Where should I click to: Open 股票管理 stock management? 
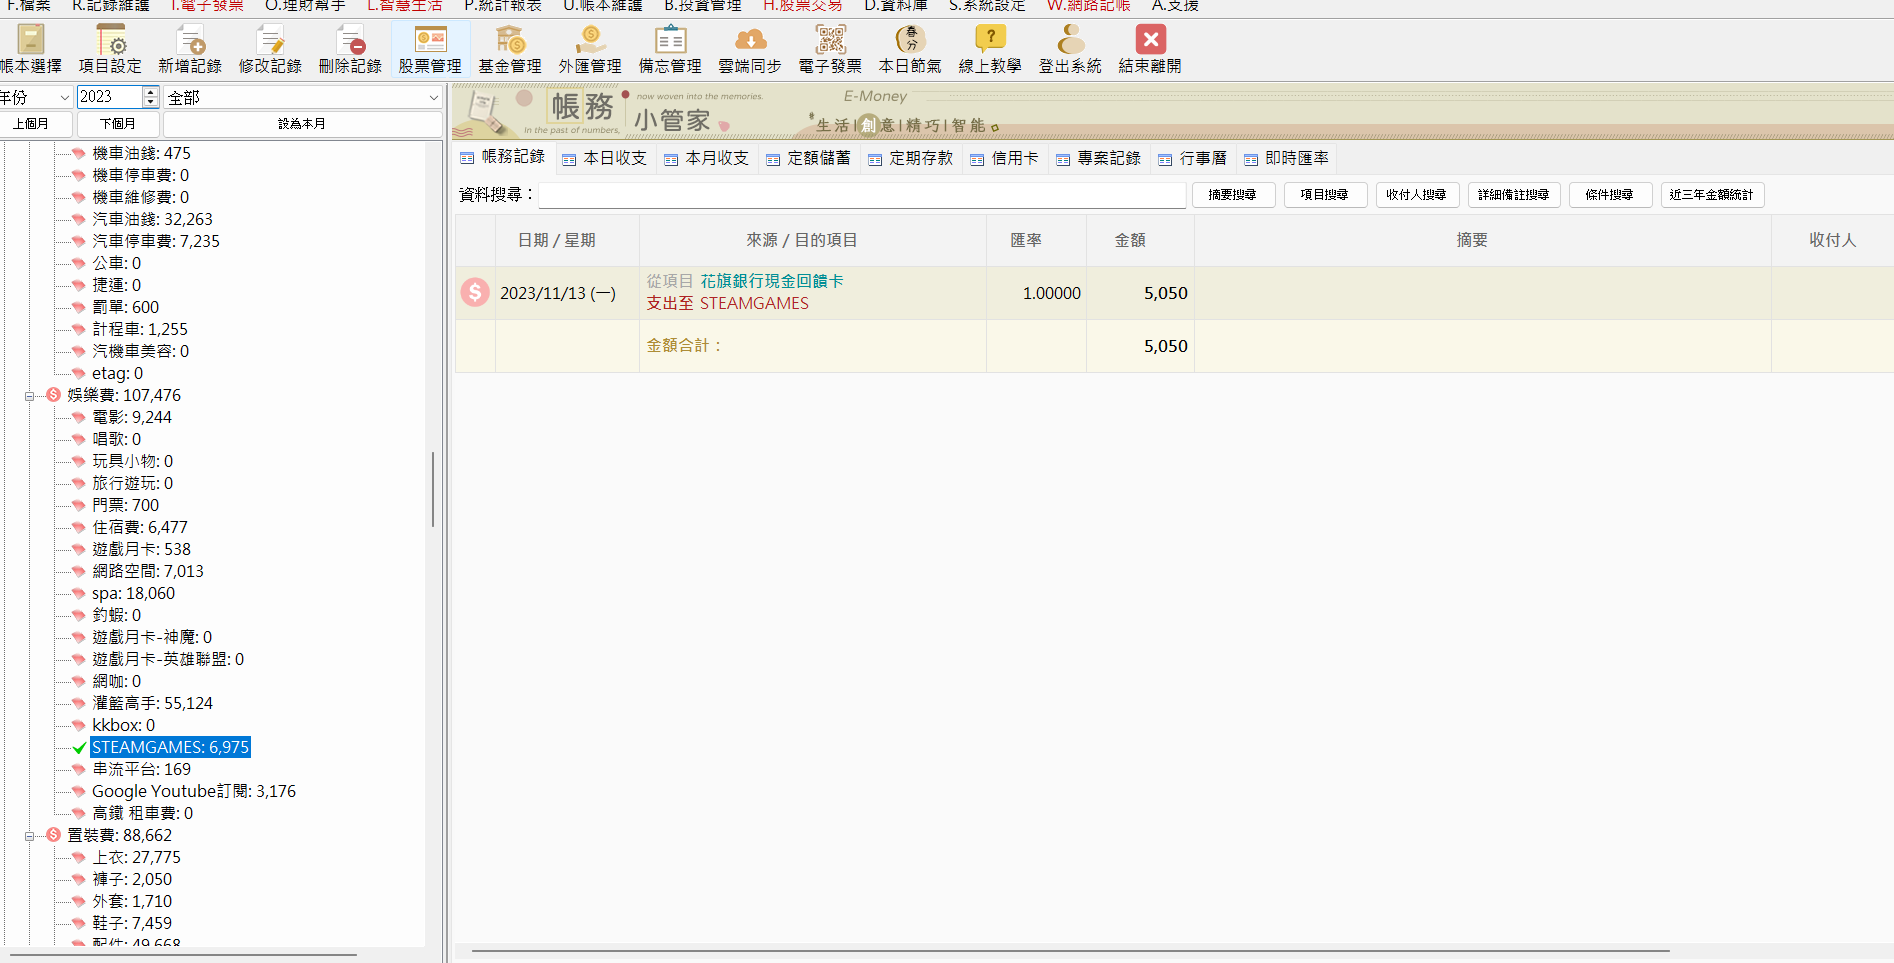click(x=430, y=50)
